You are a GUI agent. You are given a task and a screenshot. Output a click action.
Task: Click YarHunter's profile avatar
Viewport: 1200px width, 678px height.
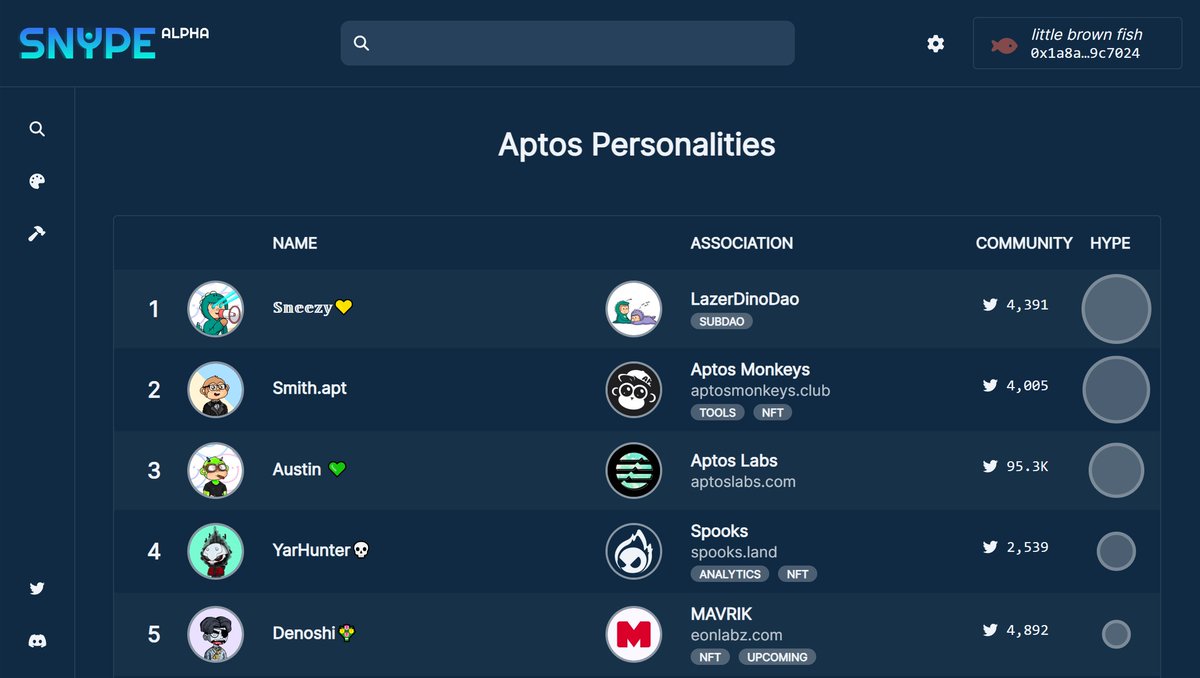pos(216,551)
